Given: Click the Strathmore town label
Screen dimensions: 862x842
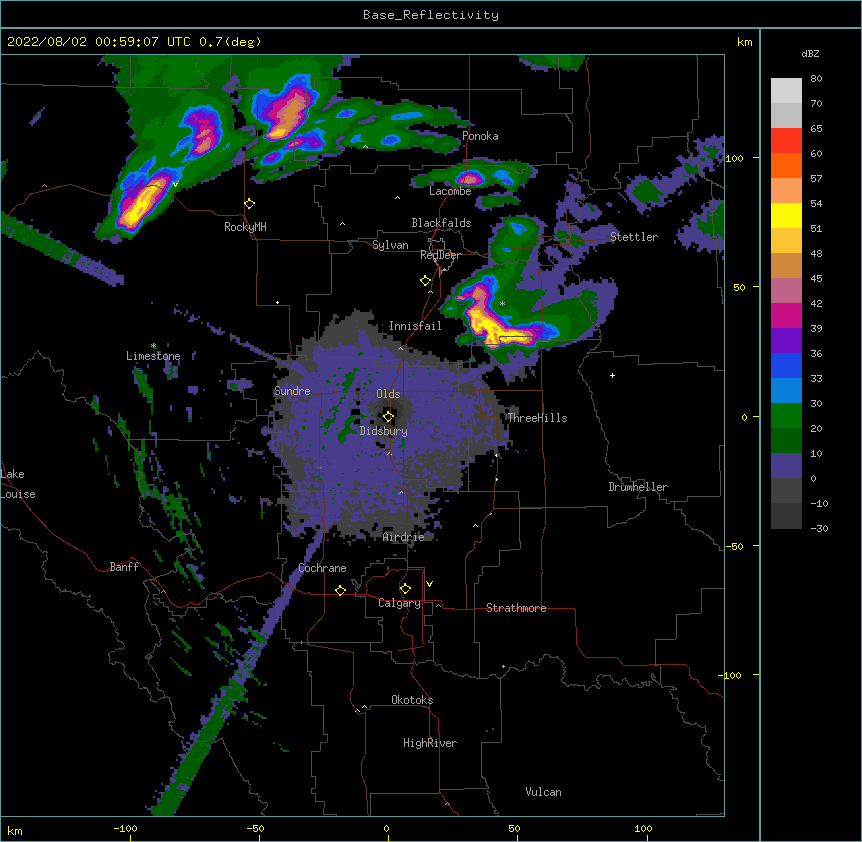Looking at the screenshot, I should [516, 608].
